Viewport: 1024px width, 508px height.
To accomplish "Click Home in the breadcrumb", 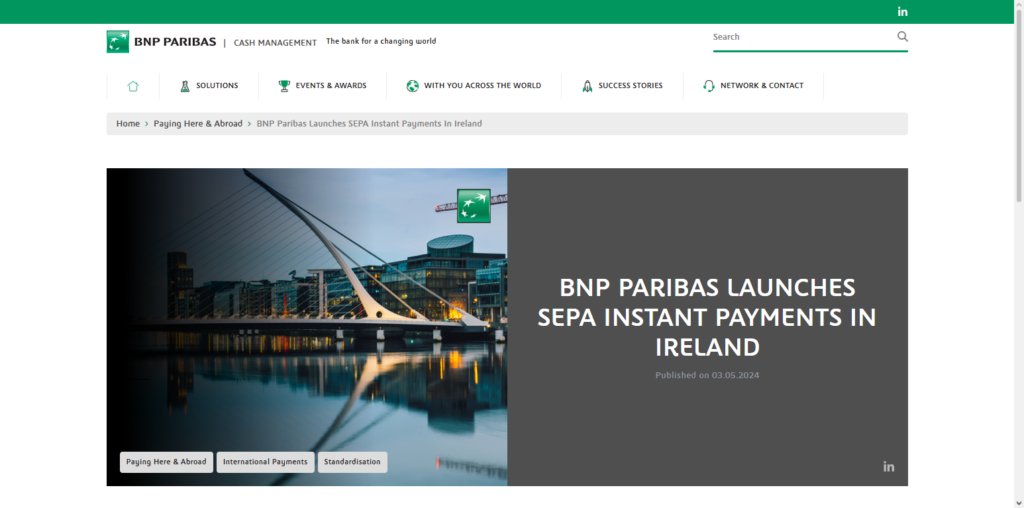I will pos(128,123).
